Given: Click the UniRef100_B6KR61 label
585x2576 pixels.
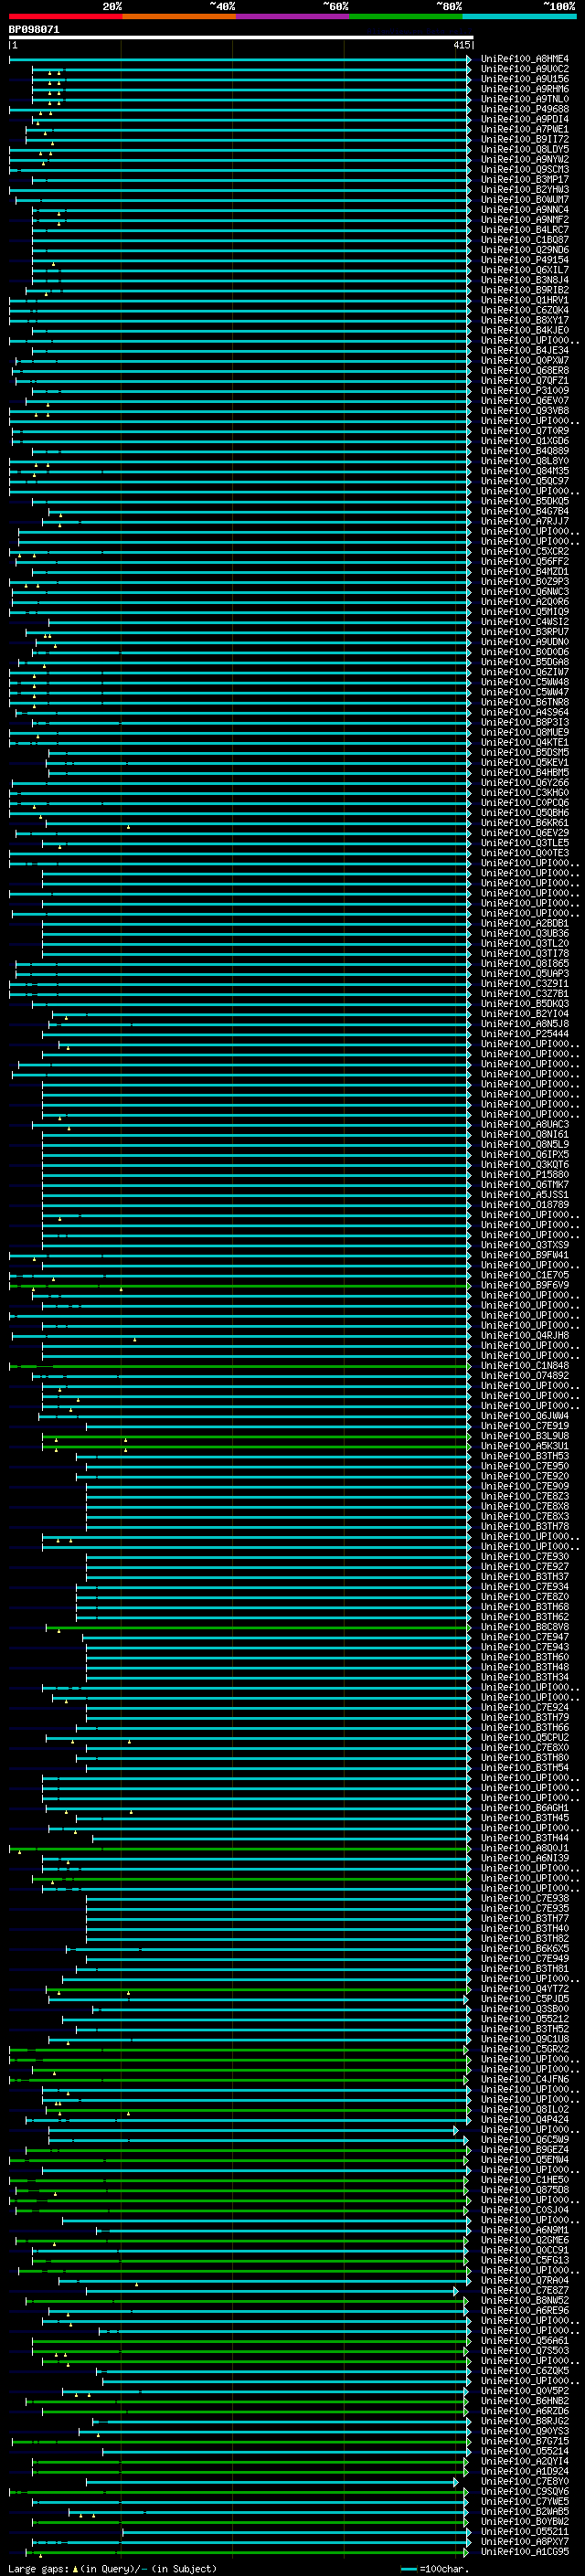Looking at the screenshot, I should (x=525, y=823).
